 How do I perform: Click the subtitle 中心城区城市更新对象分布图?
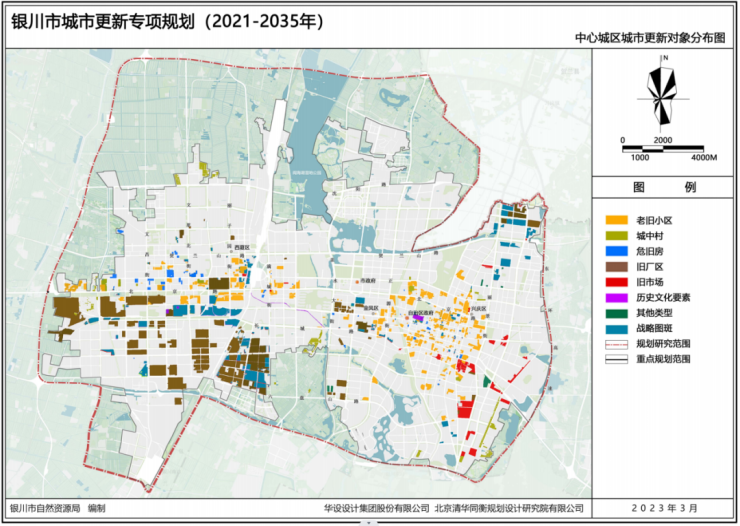point(650,38)
